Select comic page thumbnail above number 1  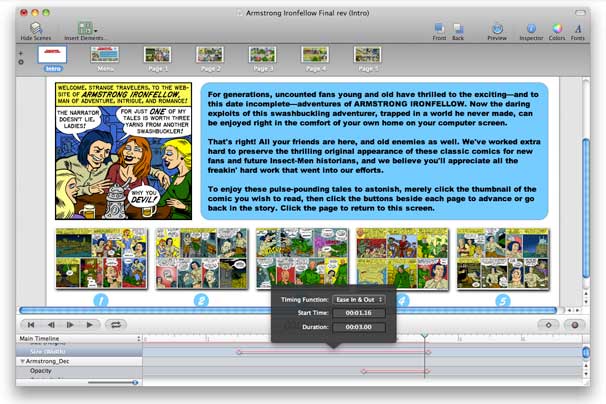102,259
